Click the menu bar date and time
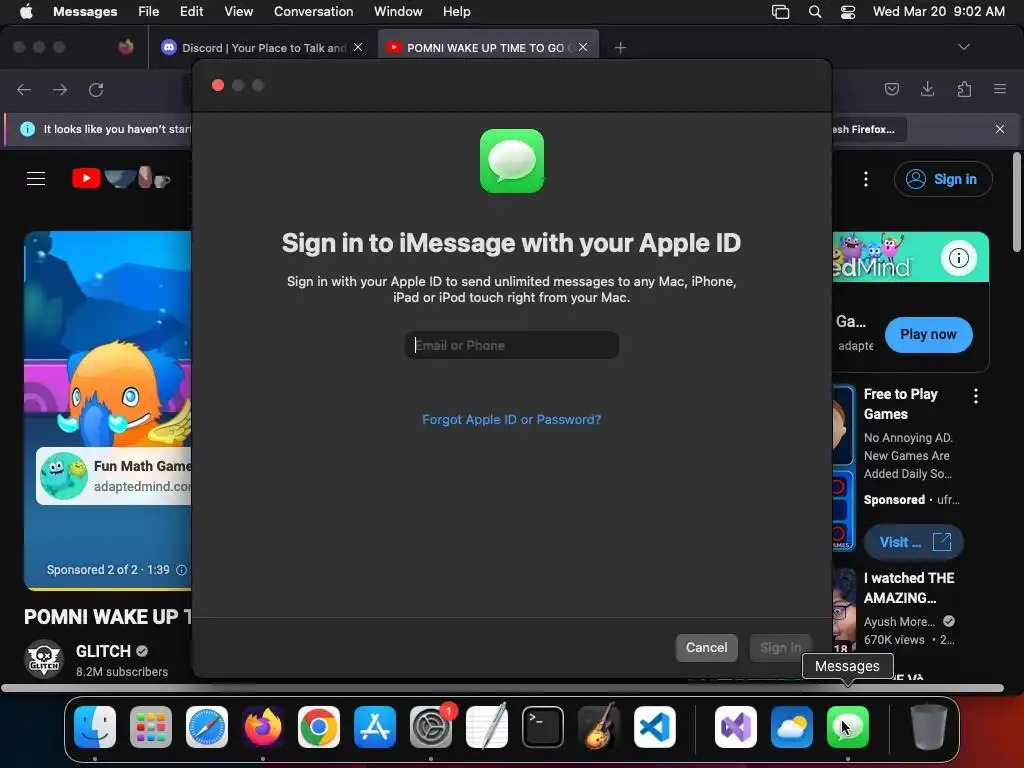Screen dimensions: 1024x768 (938, 11)
